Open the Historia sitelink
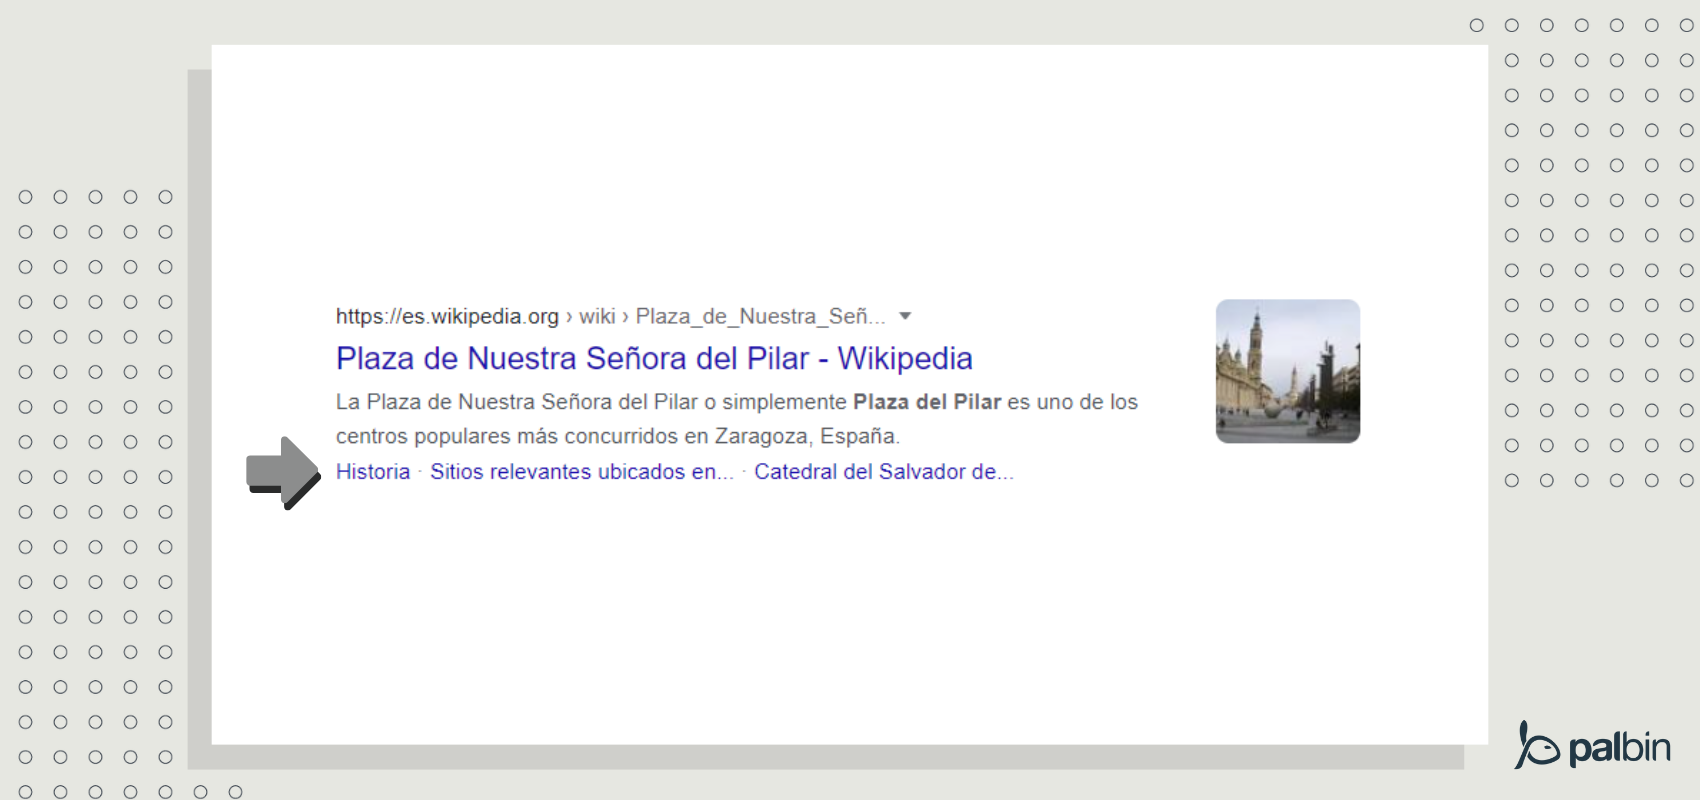 point(373,472)
